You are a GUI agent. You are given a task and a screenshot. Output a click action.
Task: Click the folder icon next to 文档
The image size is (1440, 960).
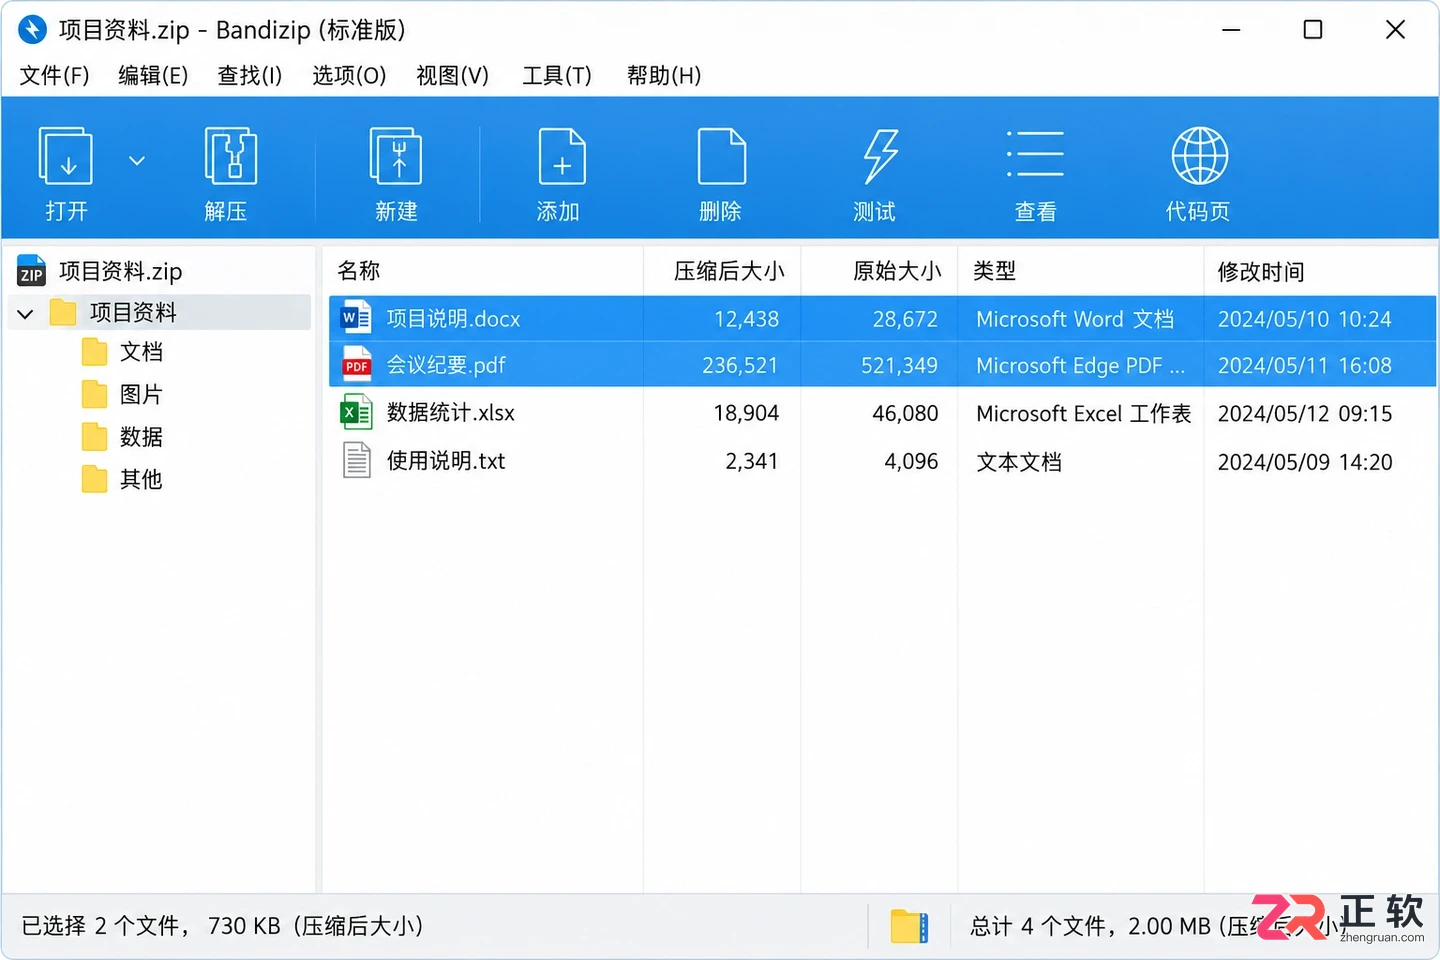point(94,352)
